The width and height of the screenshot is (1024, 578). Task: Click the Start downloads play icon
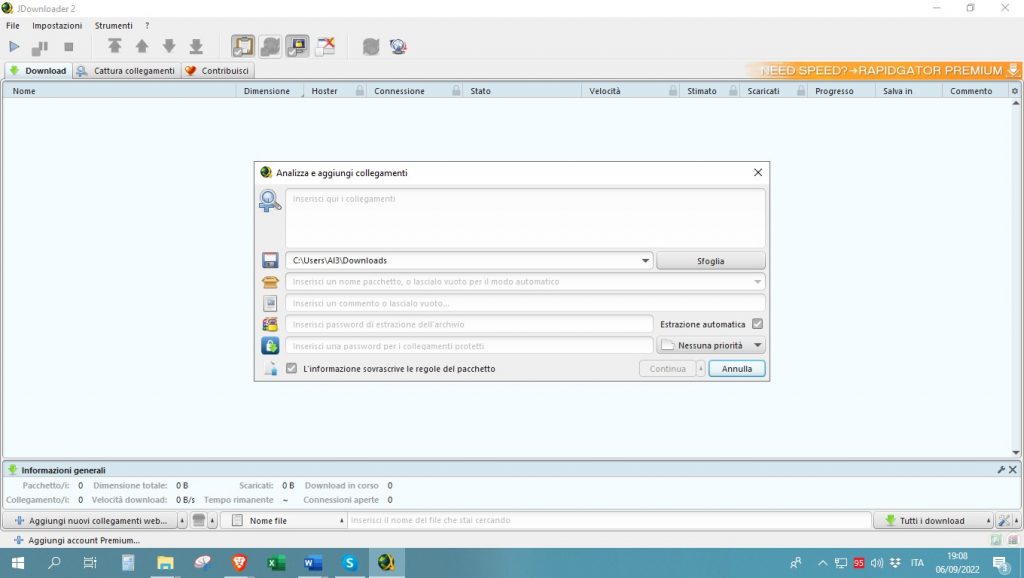(x=14, y=46)
